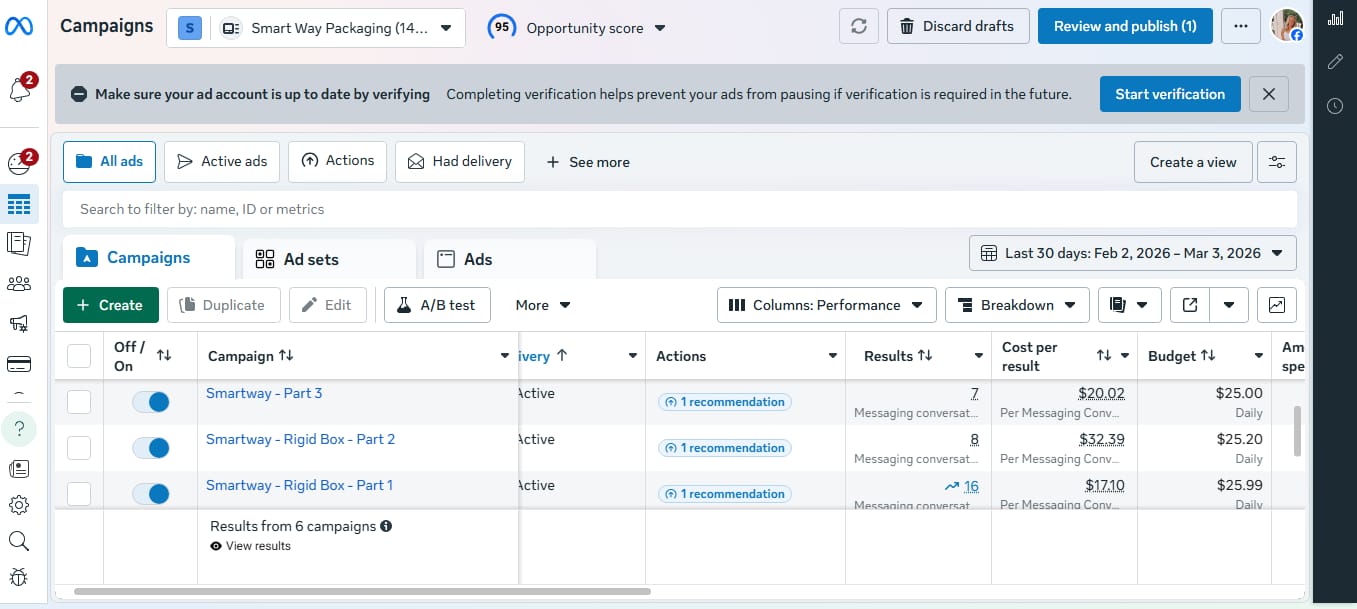Open the table settings sliders icon
This screenshot has width=1357, height=609.
[x=1277, y=162]
